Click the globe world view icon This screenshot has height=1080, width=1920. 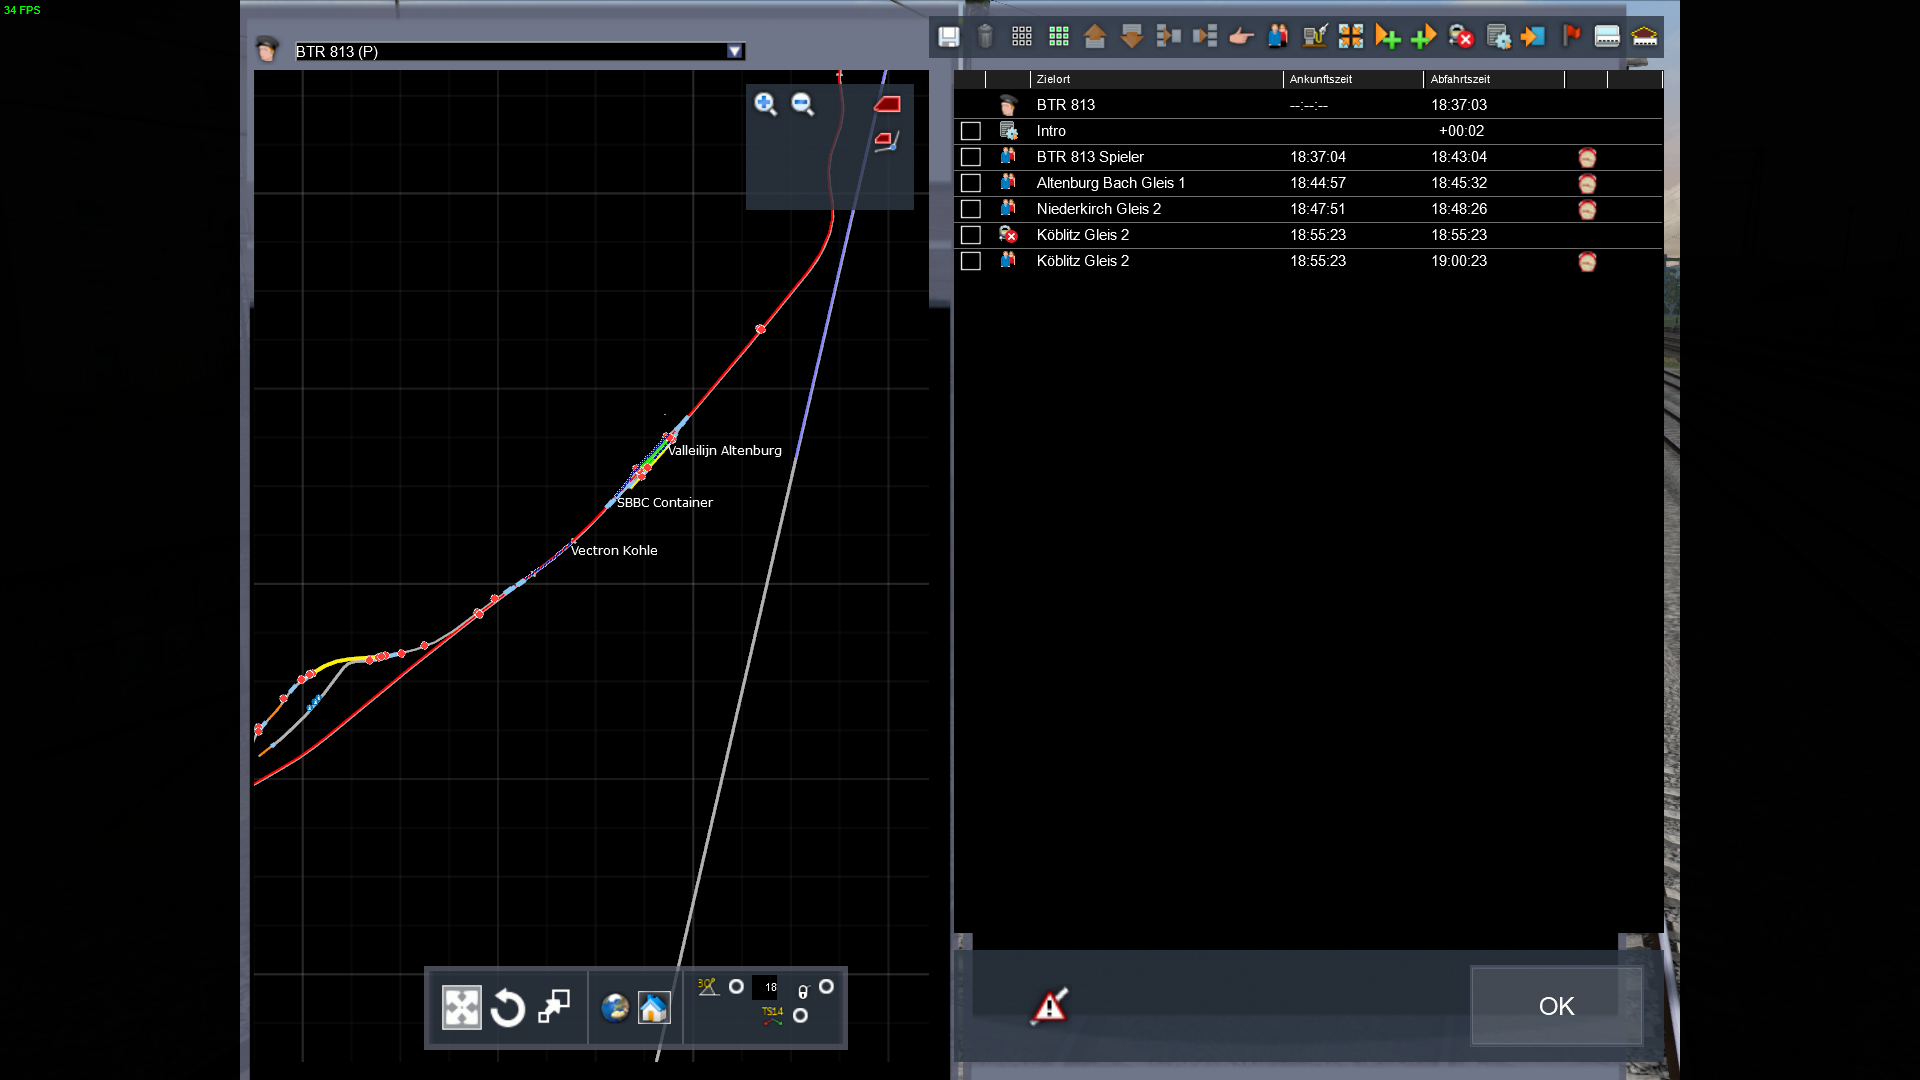click(614, 1008)
